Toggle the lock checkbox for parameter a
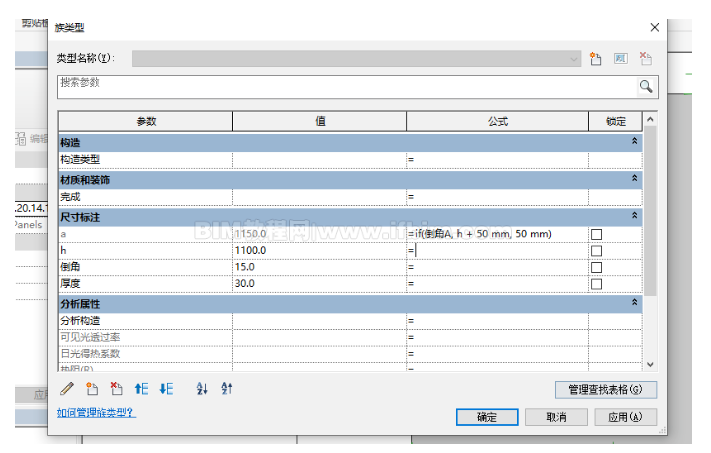Viewport: 711px width, 453px height. (x=596, y=234)
